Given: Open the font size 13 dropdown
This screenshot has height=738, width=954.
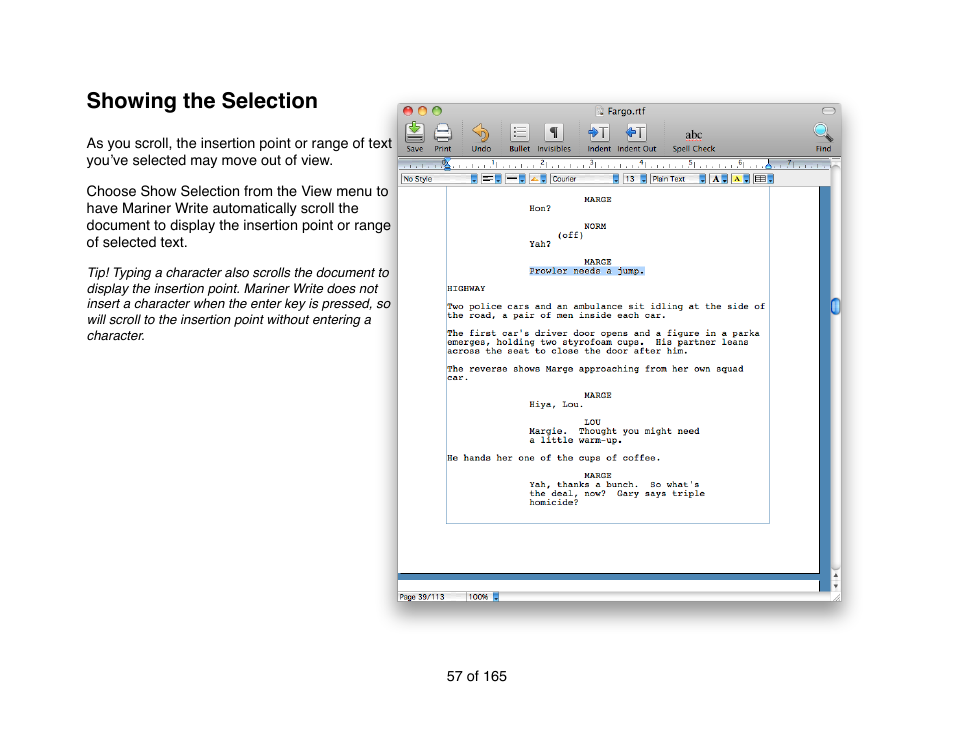Looking at the screenshot, I should tap(635, 179).
